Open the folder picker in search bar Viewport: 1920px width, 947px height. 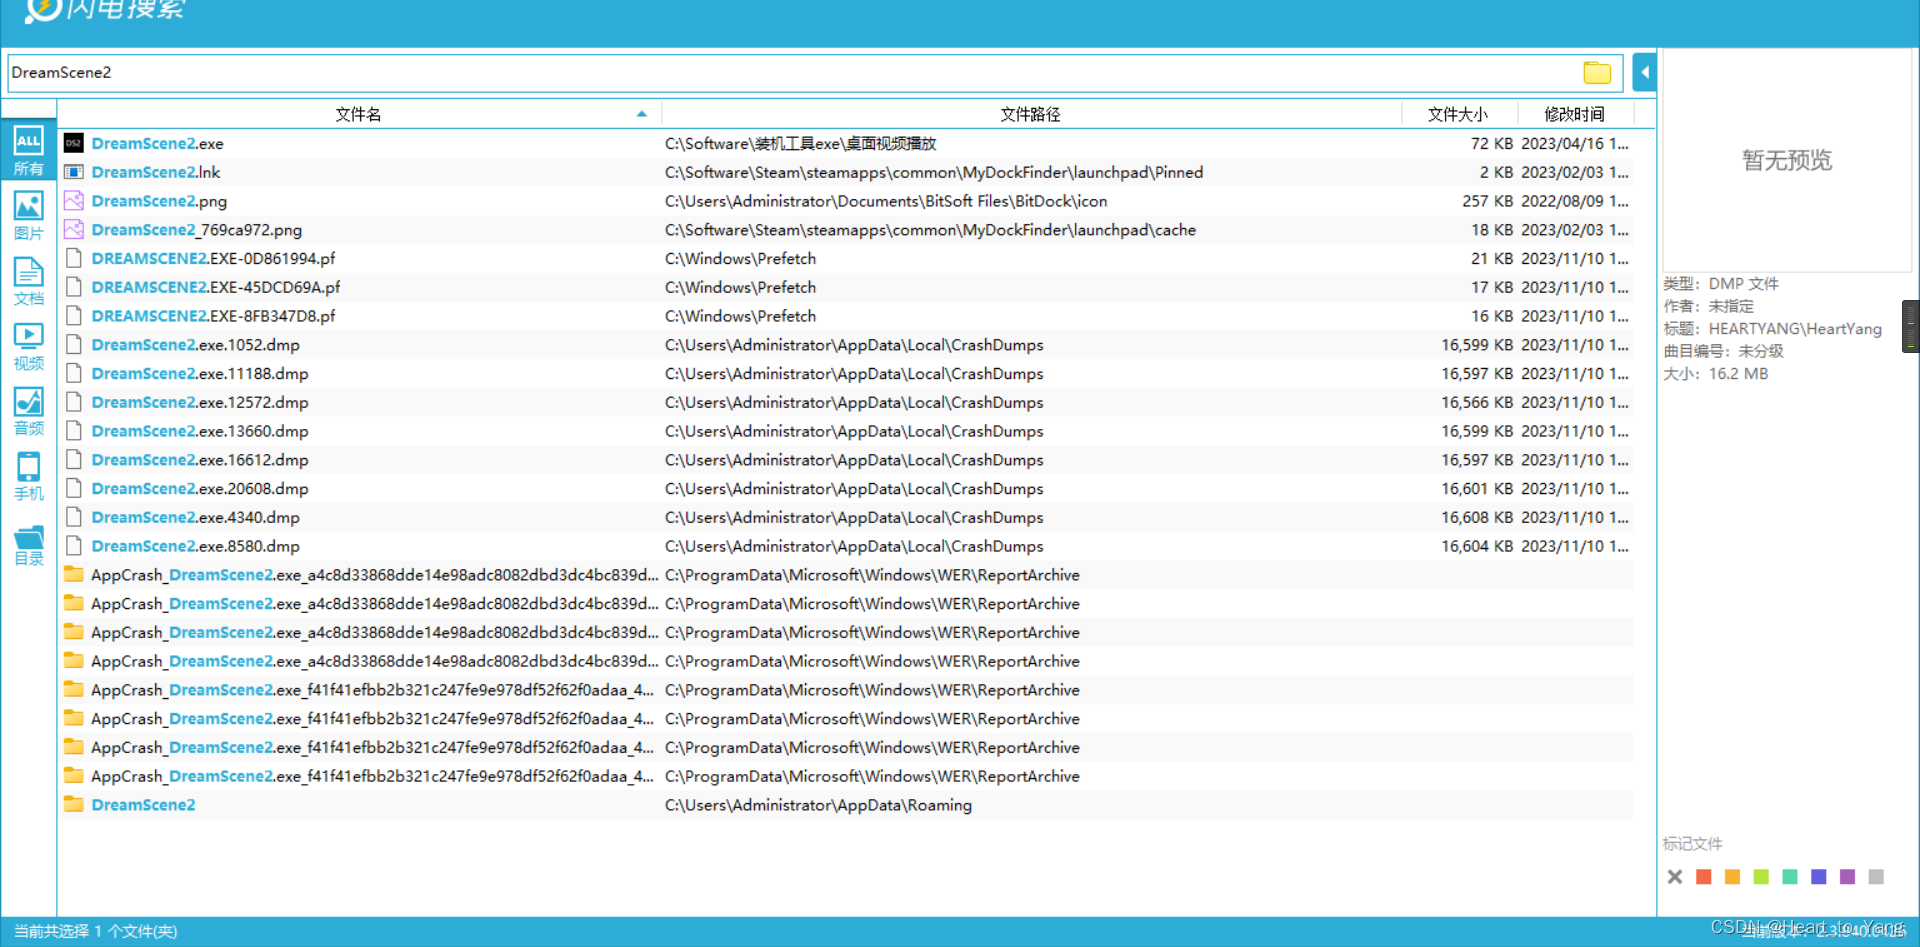pyautogui.click(x=1597, y=72)
